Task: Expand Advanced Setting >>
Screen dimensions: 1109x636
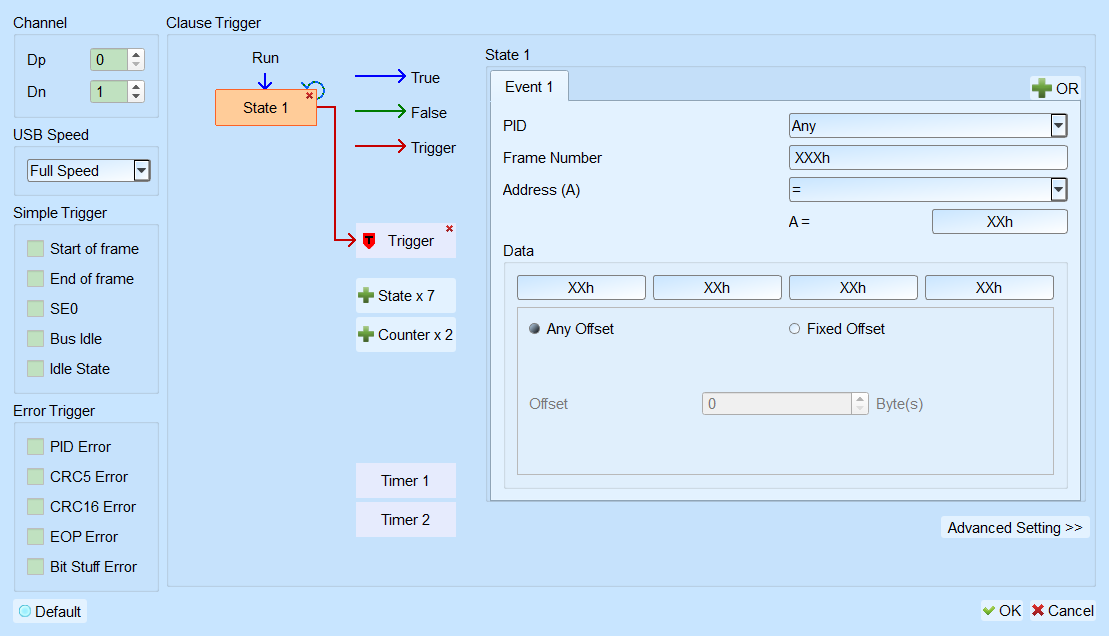Action: coord(1015,528)
